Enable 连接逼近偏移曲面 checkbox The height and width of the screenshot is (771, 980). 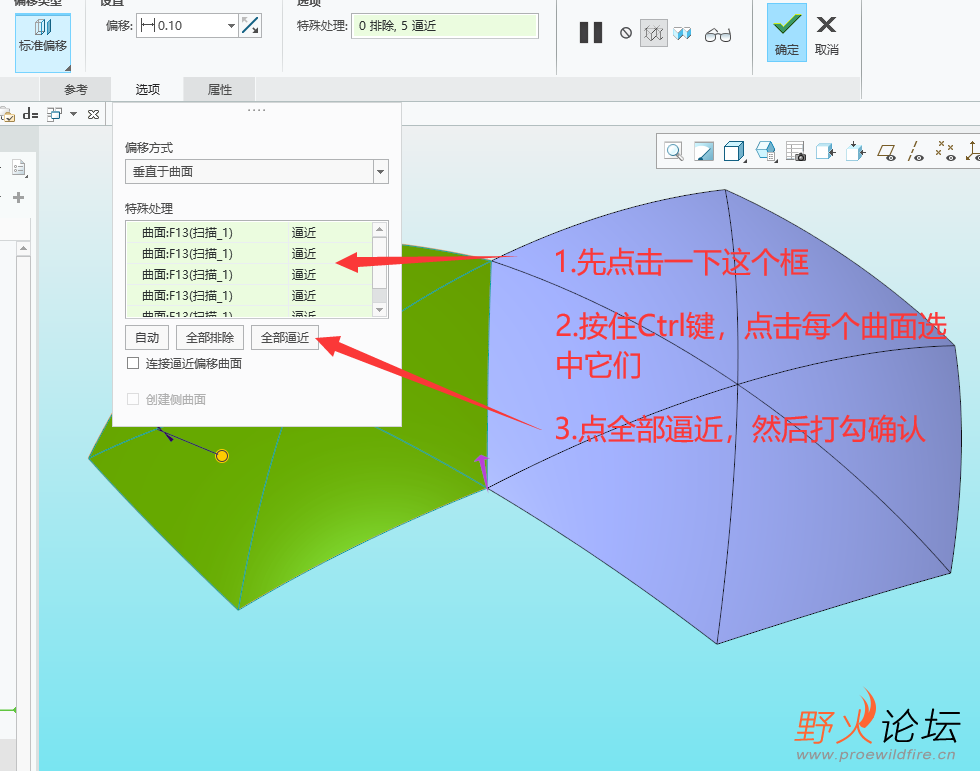point(132,363)
